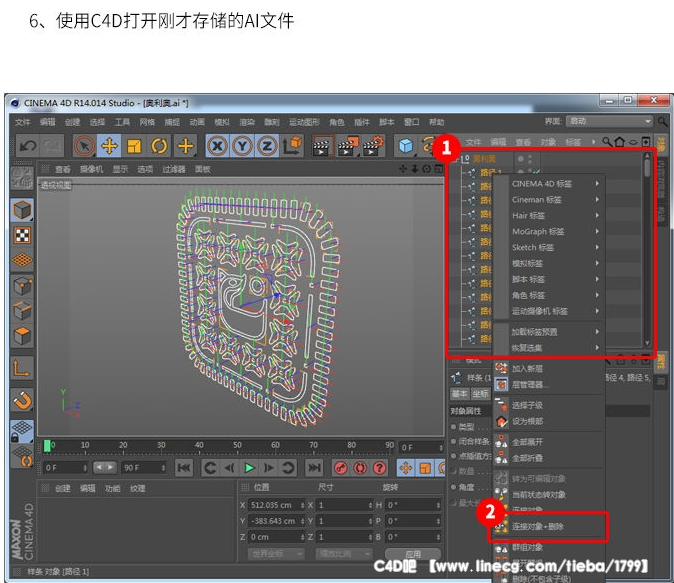Image resolution: width=674 pixels, height=583 pixels.
Task: Open the 运动图形 menu
Action: [x=304, y=122]
